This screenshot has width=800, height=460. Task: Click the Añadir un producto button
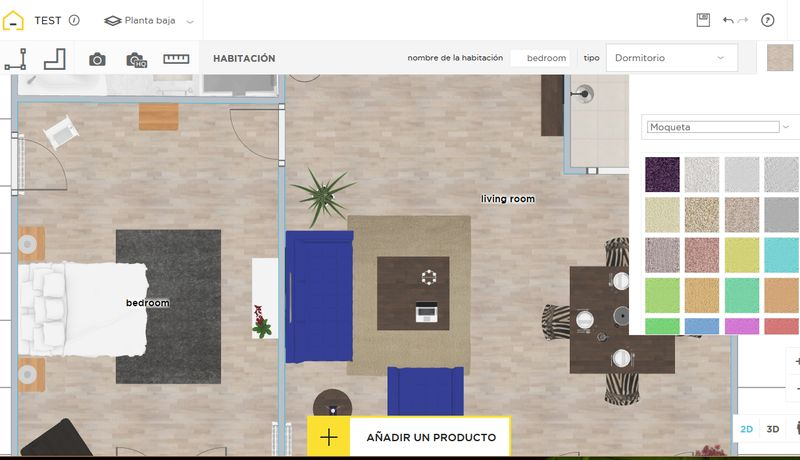(x=408, y=437)
